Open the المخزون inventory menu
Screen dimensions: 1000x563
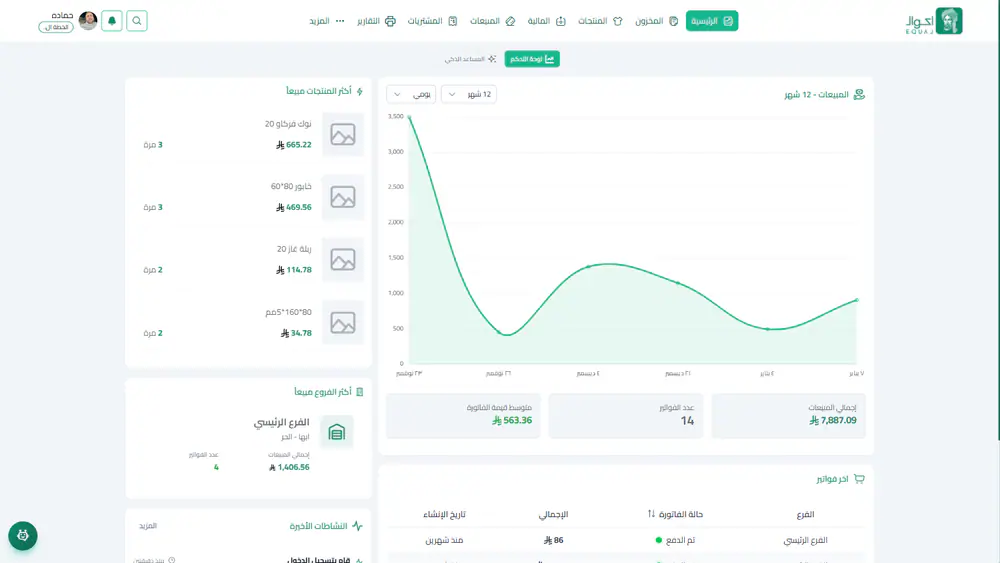[656, 21]
